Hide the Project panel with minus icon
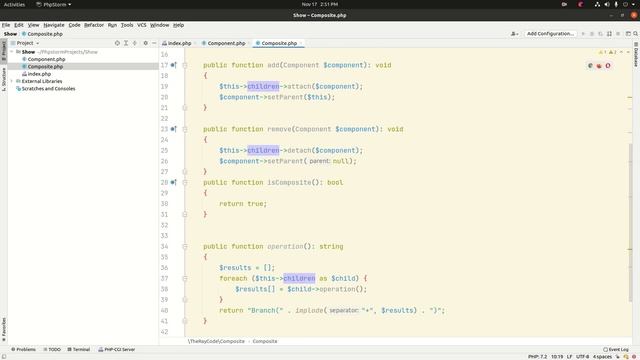Image resolution: width=640 pixels, height=360 pixels. pos(154,43)
